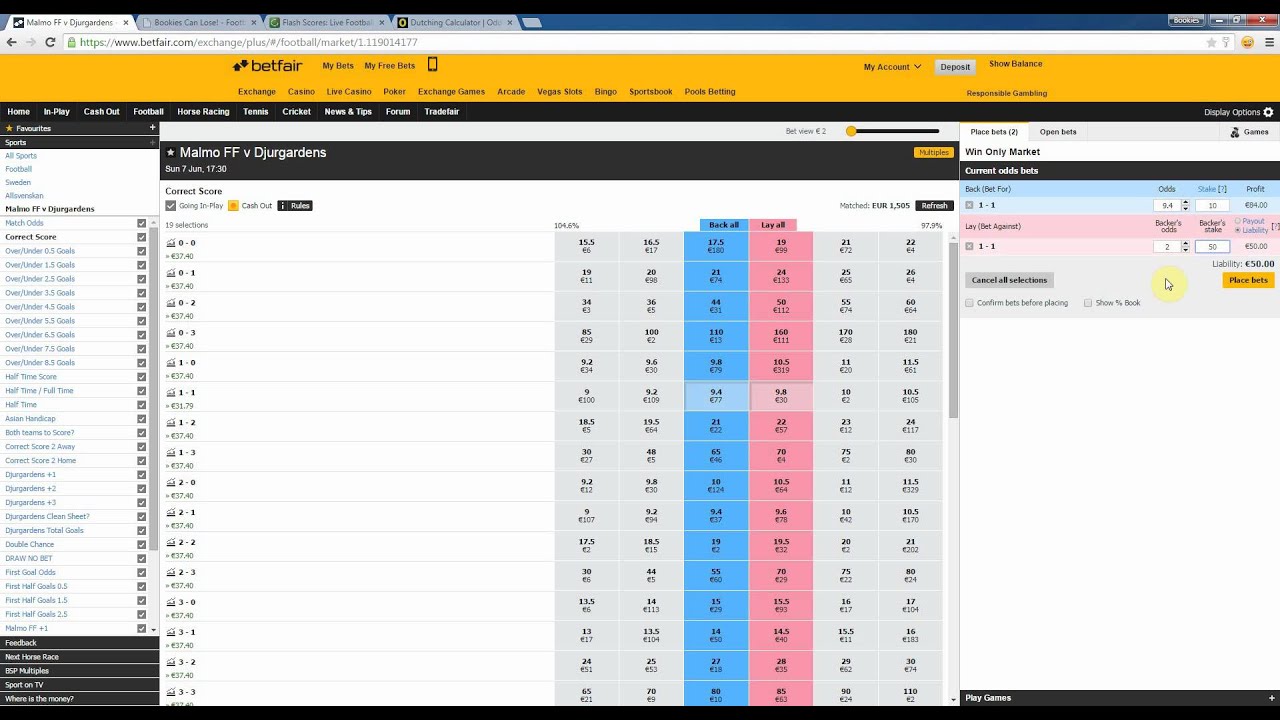
Task: Click the market list's up scroll arrow
Action: pos(154,222)
